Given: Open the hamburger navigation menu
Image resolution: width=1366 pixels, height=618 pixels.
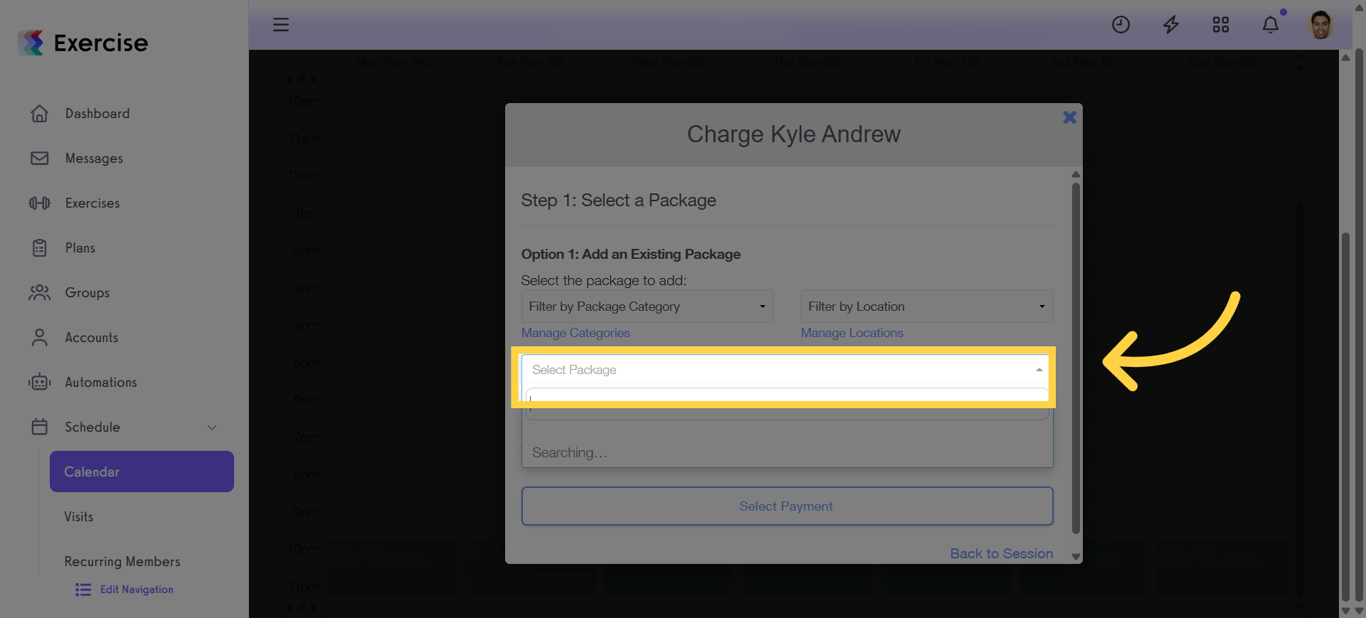Looking at the screenshot, I should click(281, 24).
